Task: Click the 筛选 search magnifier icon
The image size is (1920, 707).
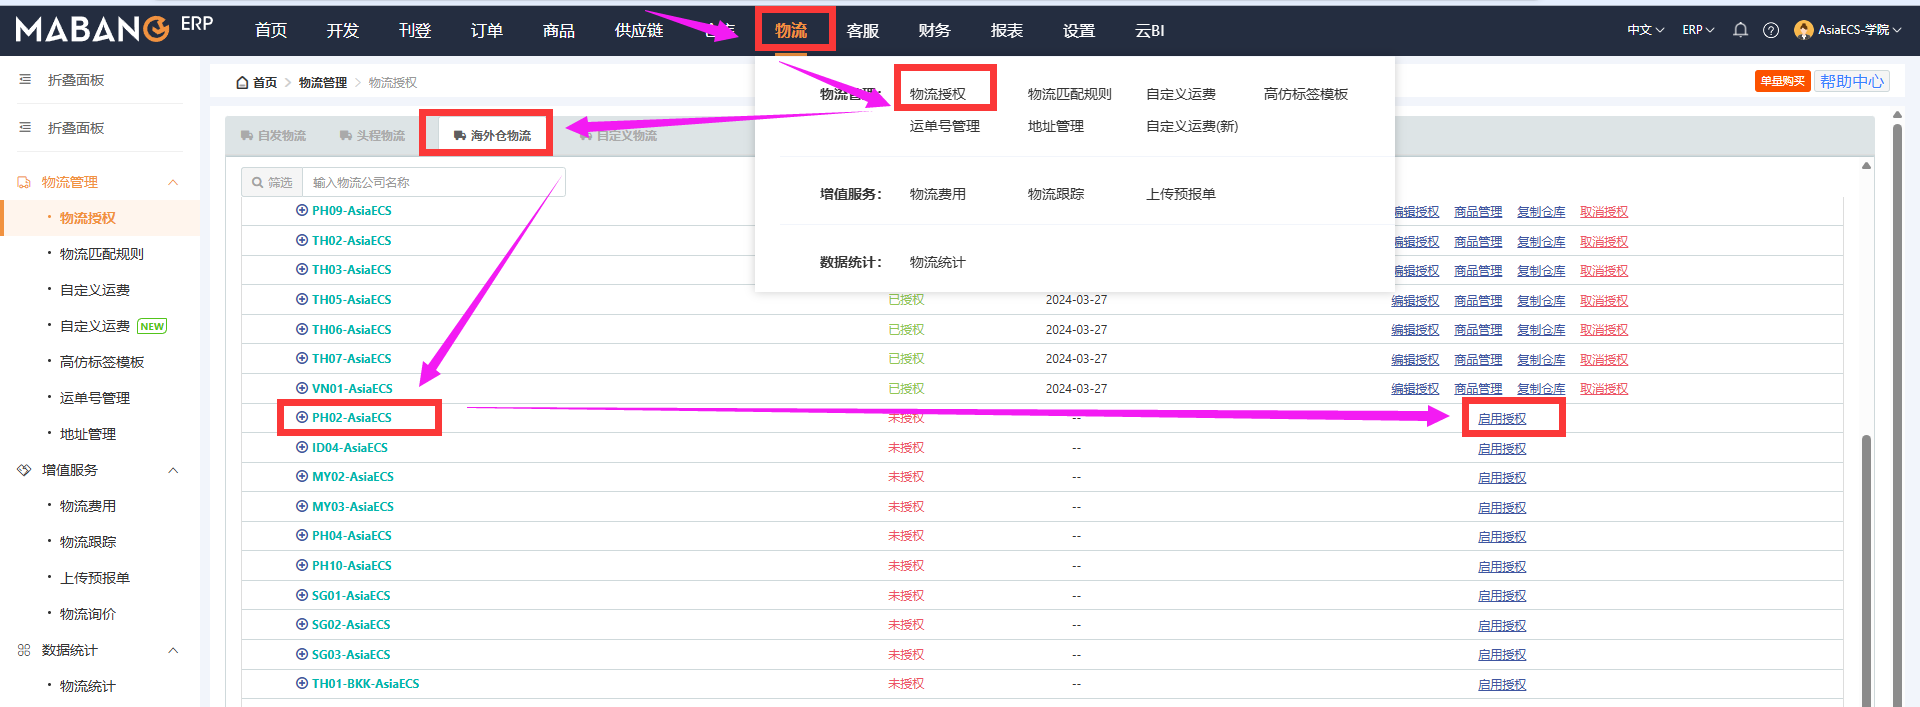Action: pyautogui.click(x=258, y=182)
